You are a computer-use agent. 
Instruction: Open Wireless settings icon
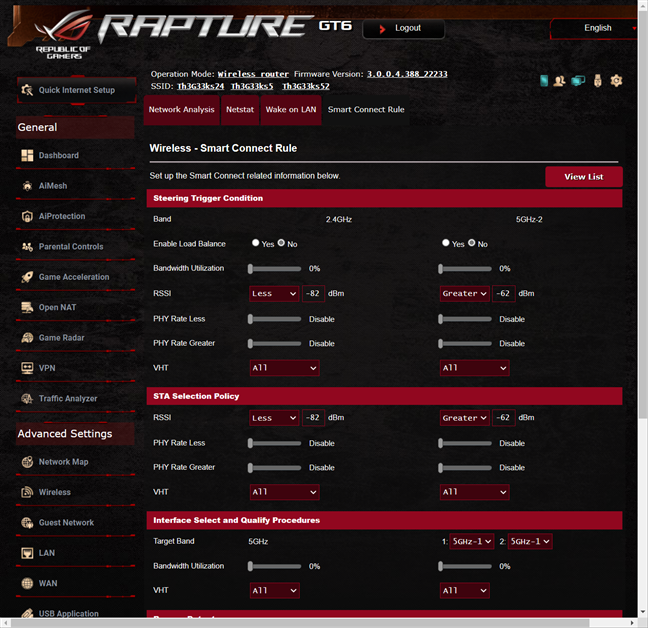[27, 492]
